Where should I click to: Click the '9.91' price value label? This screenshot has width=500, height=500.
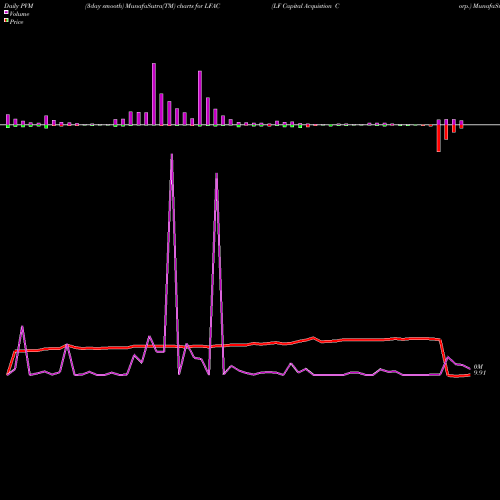click(480, 373)
